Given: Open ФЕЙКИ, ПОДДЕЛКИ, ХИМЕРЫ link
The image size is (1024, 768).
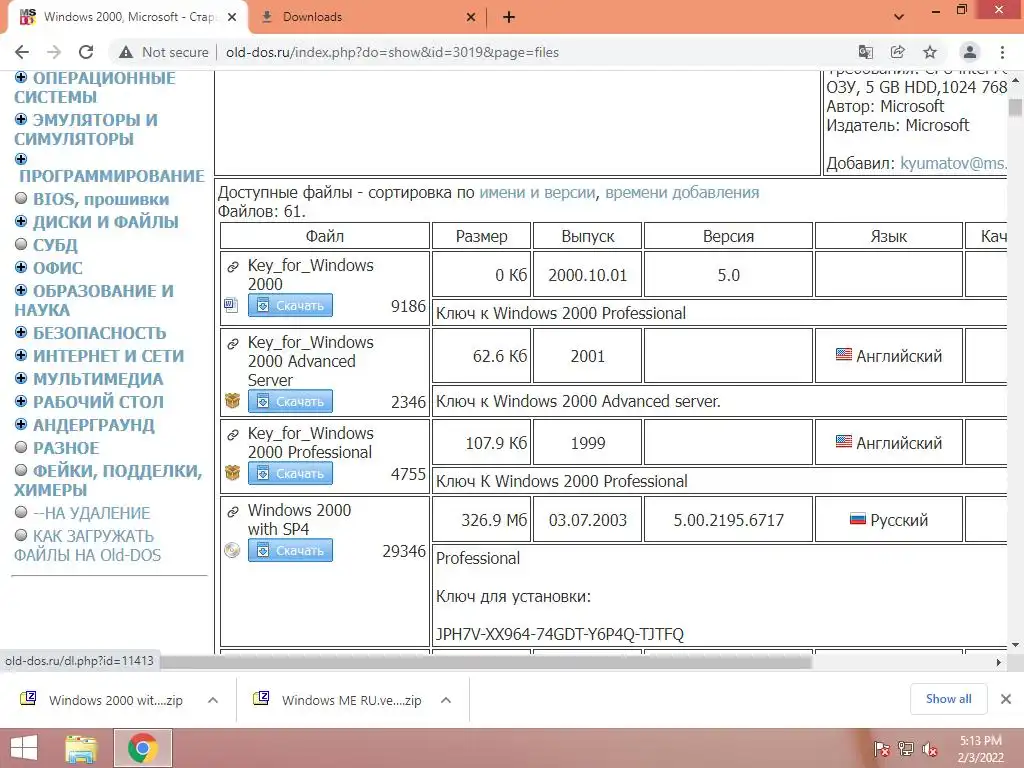Looking at the screenshot, I should [x=108, y=480].
